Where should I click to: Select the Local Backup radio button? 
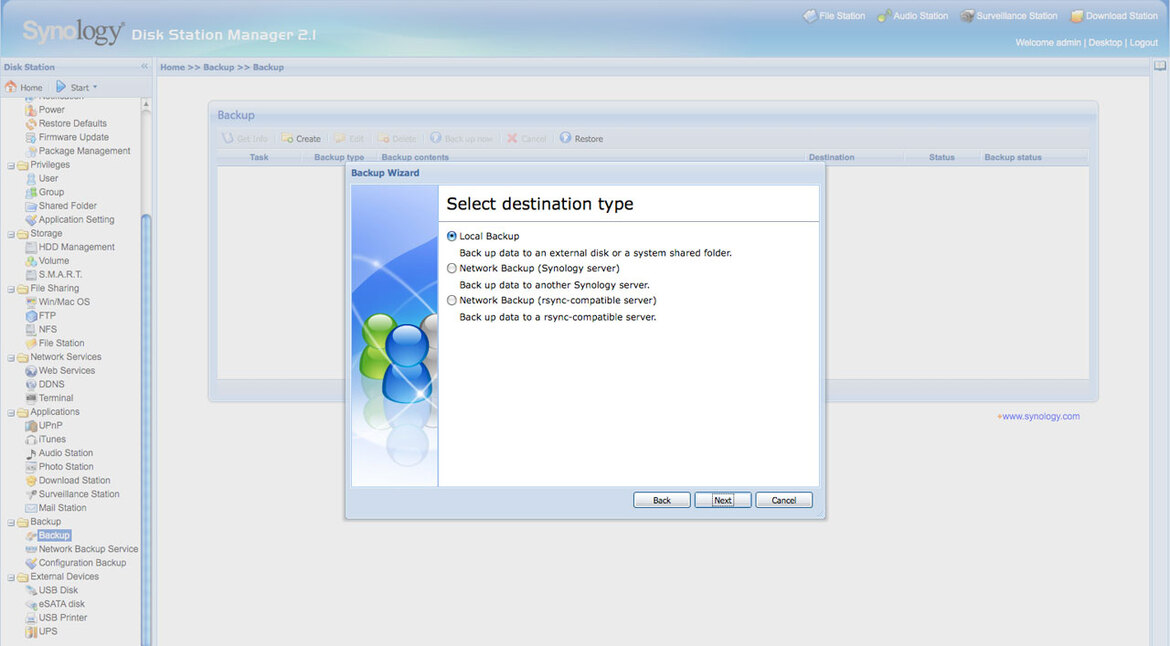click(x=451, y=236)
